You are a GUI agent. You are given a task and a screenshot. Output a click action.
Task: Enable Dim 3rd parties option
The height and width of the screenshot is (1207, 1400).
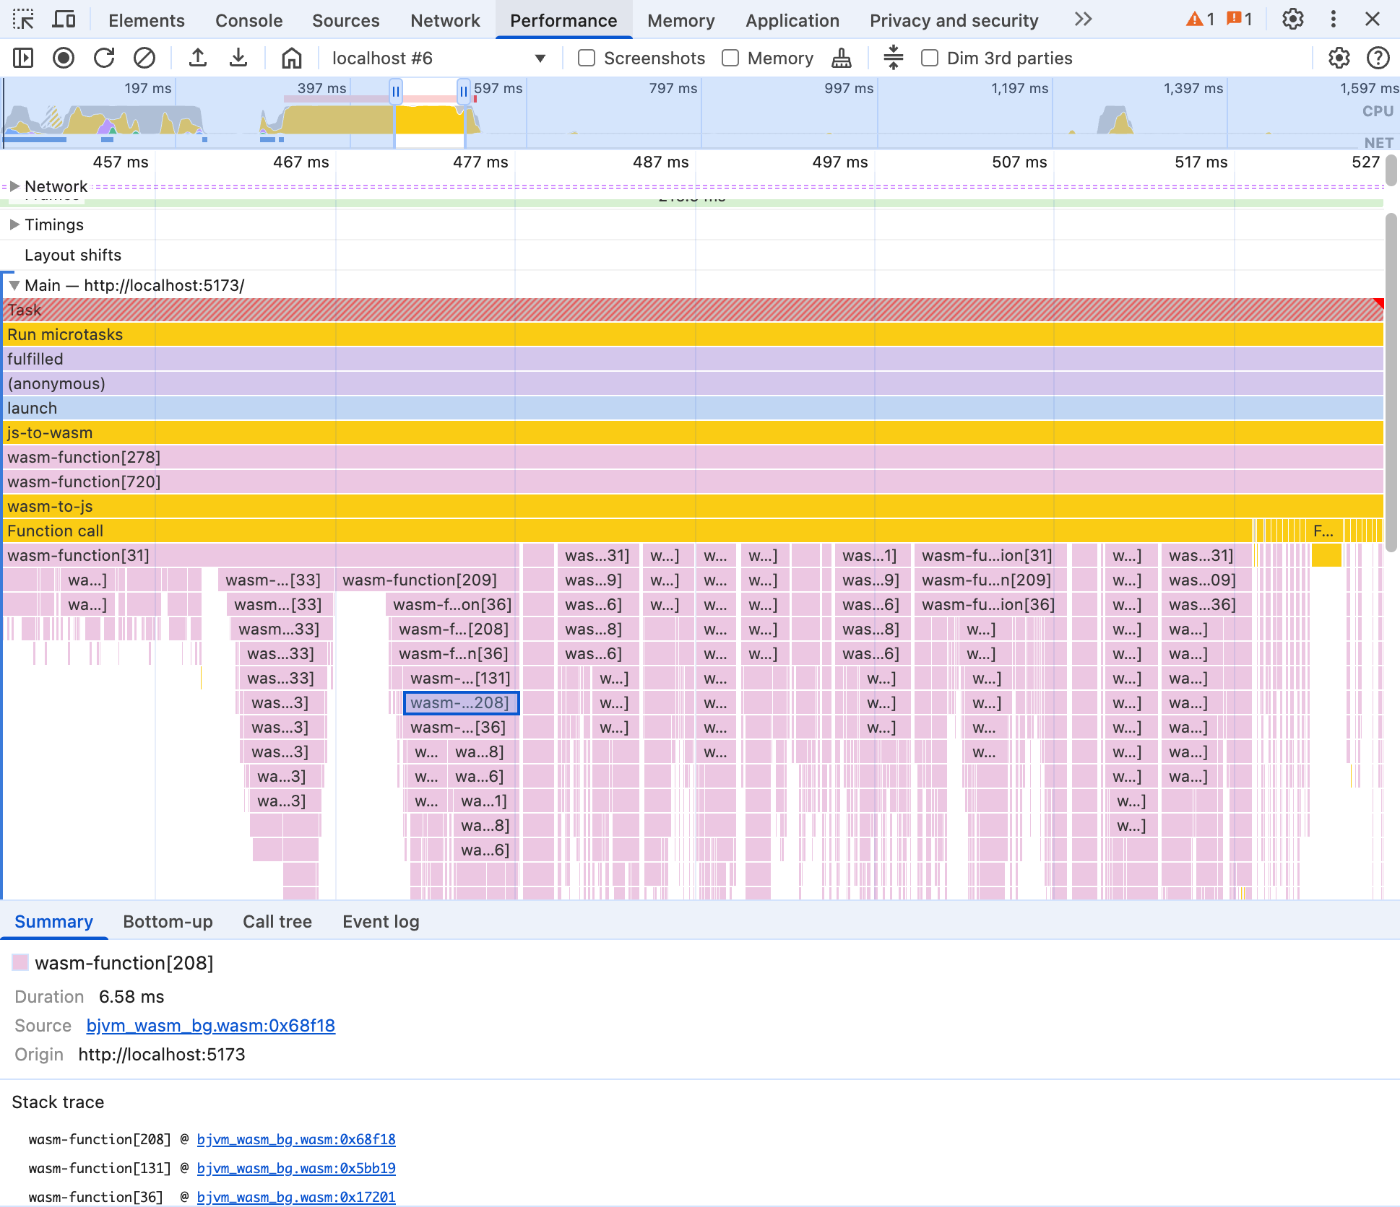tap(930, 58)
